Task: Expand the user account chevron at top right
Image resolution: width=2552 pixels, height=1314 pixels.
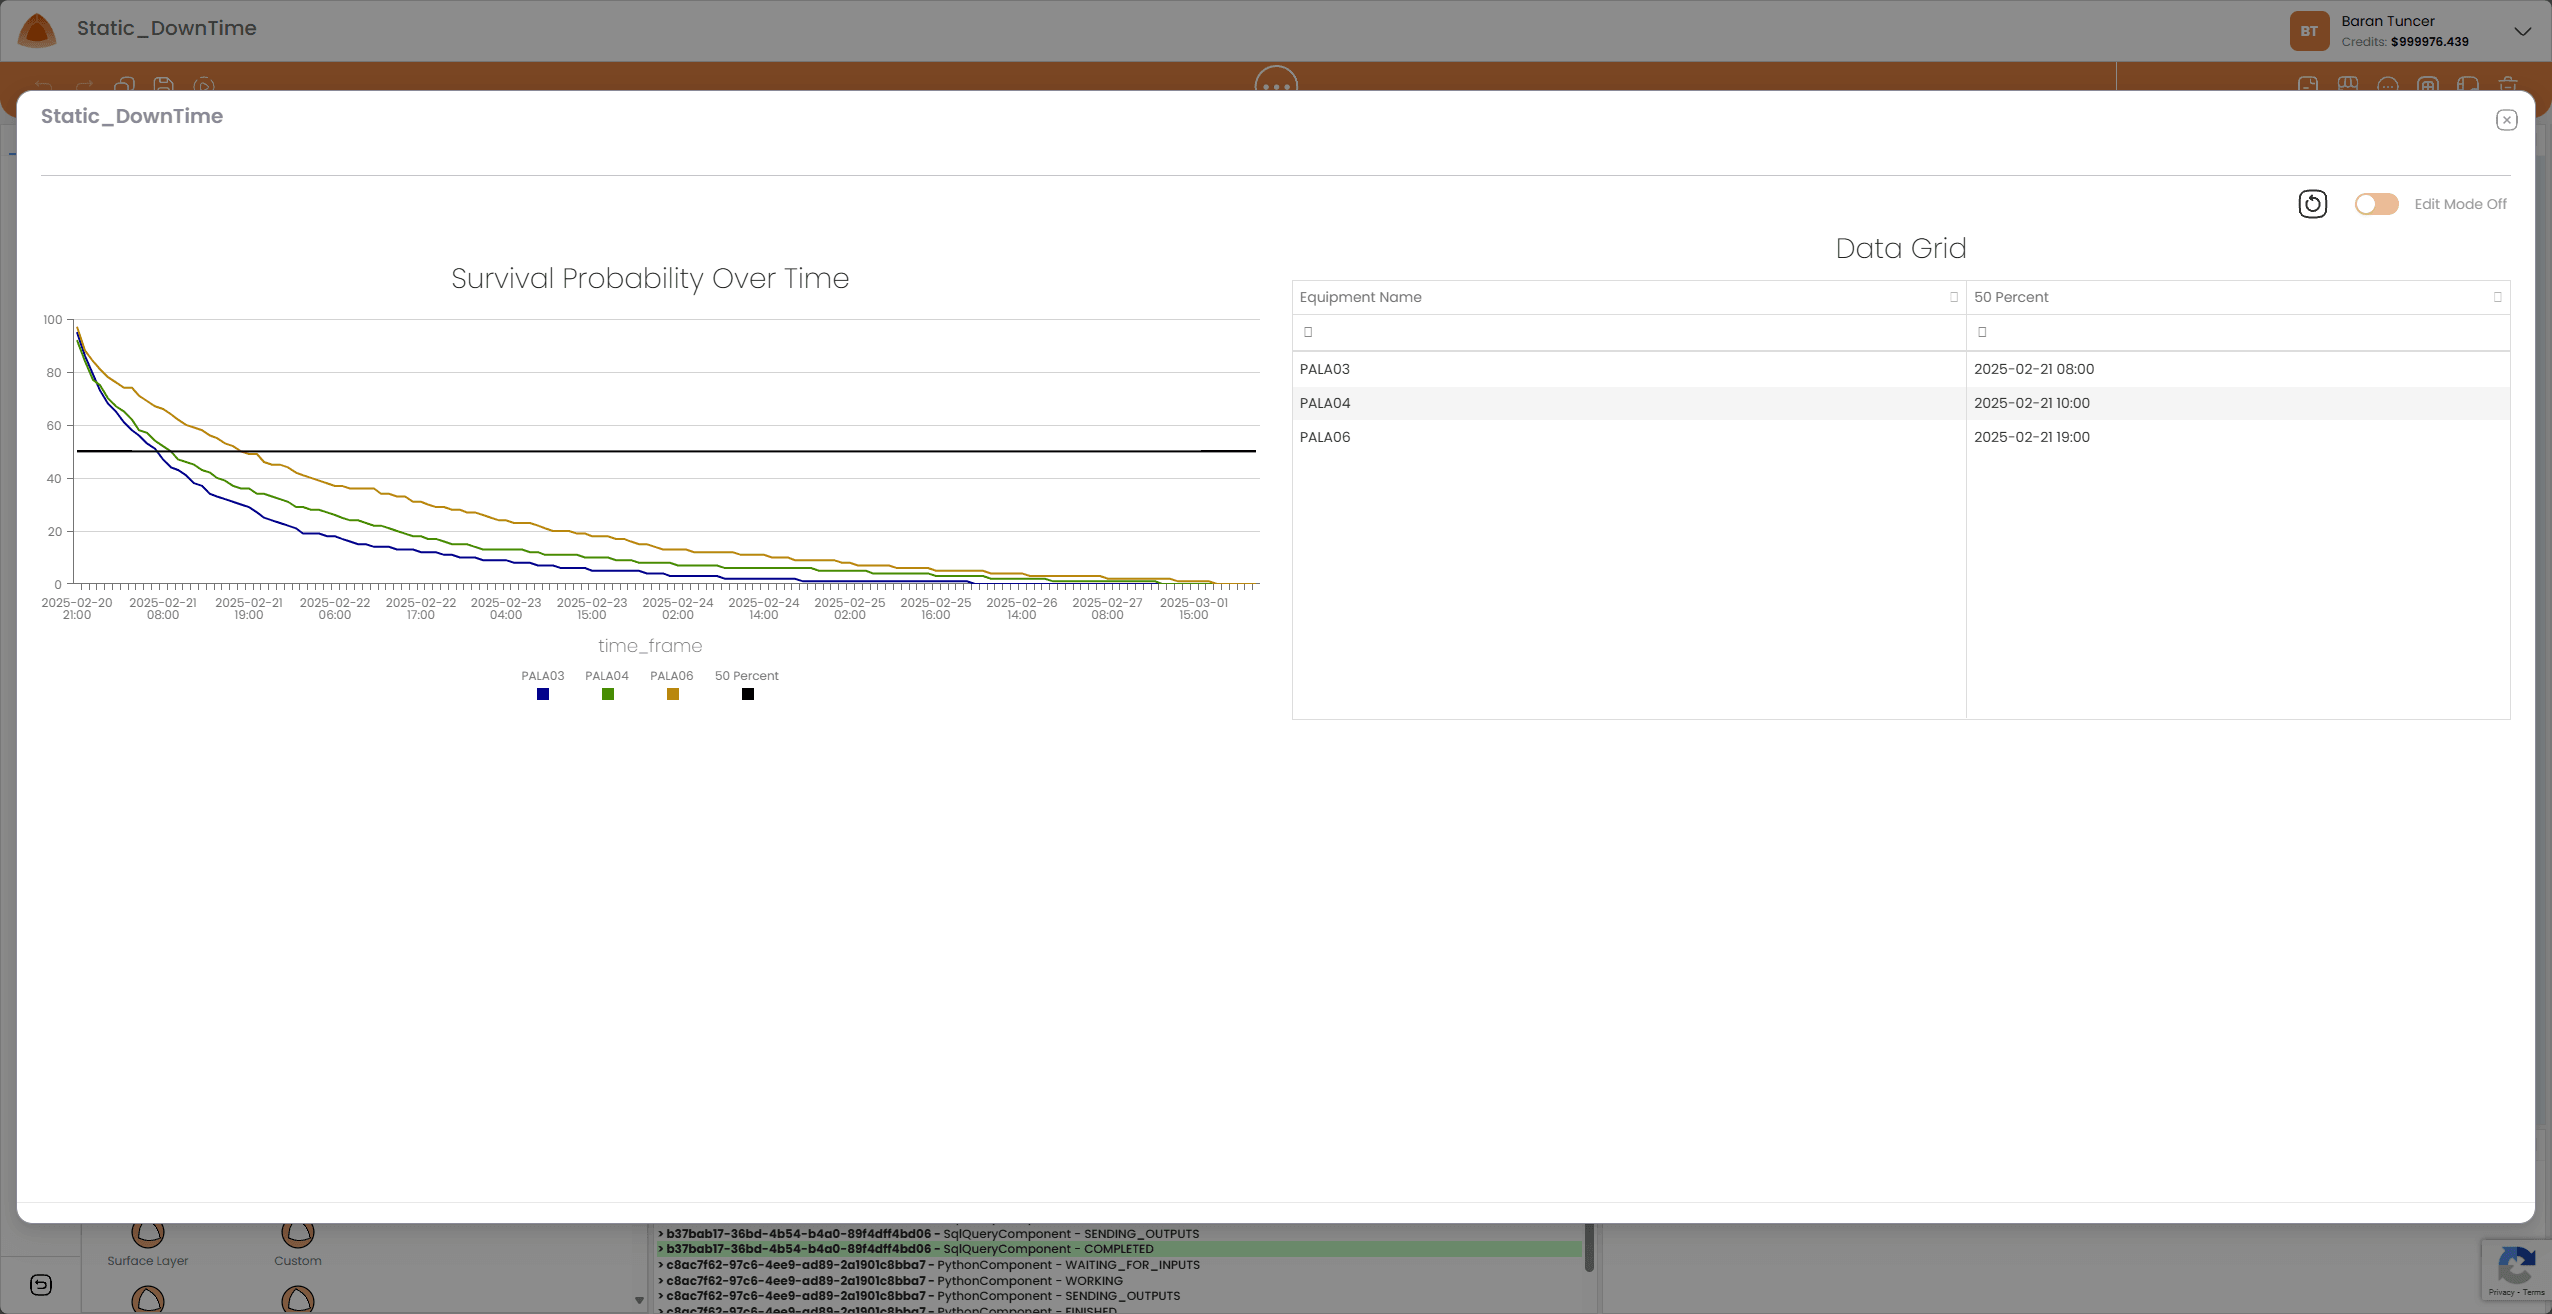Action: [2523, 30]
